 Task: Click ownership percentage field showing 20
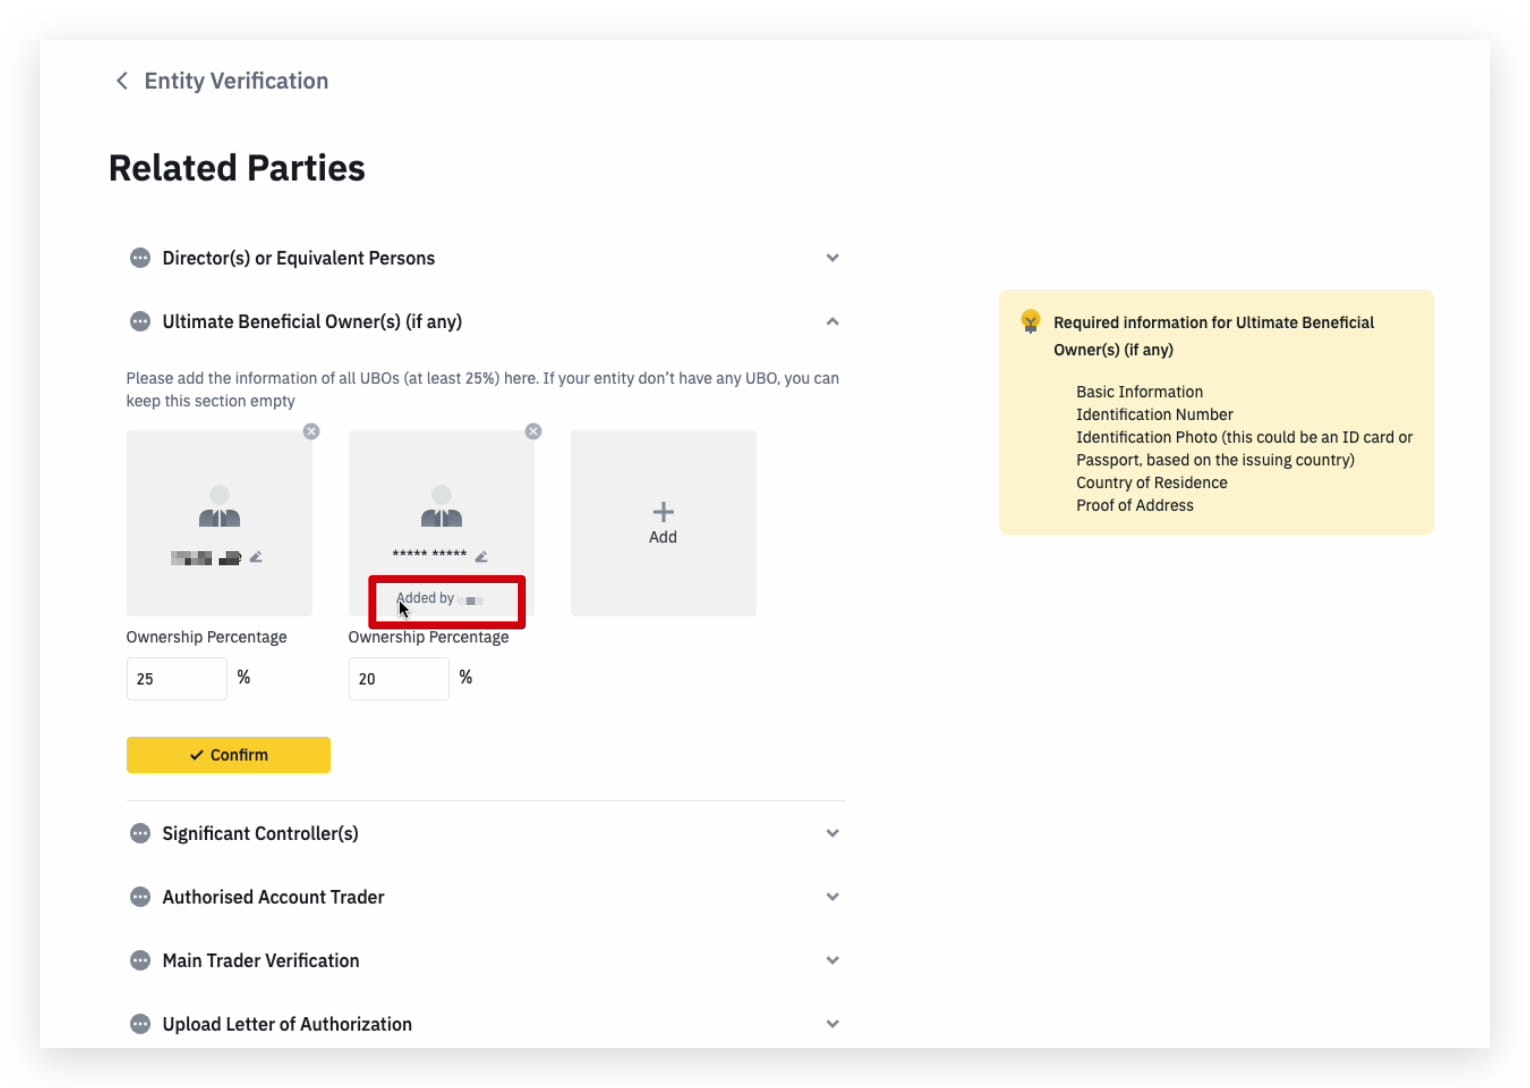(398, 679)
